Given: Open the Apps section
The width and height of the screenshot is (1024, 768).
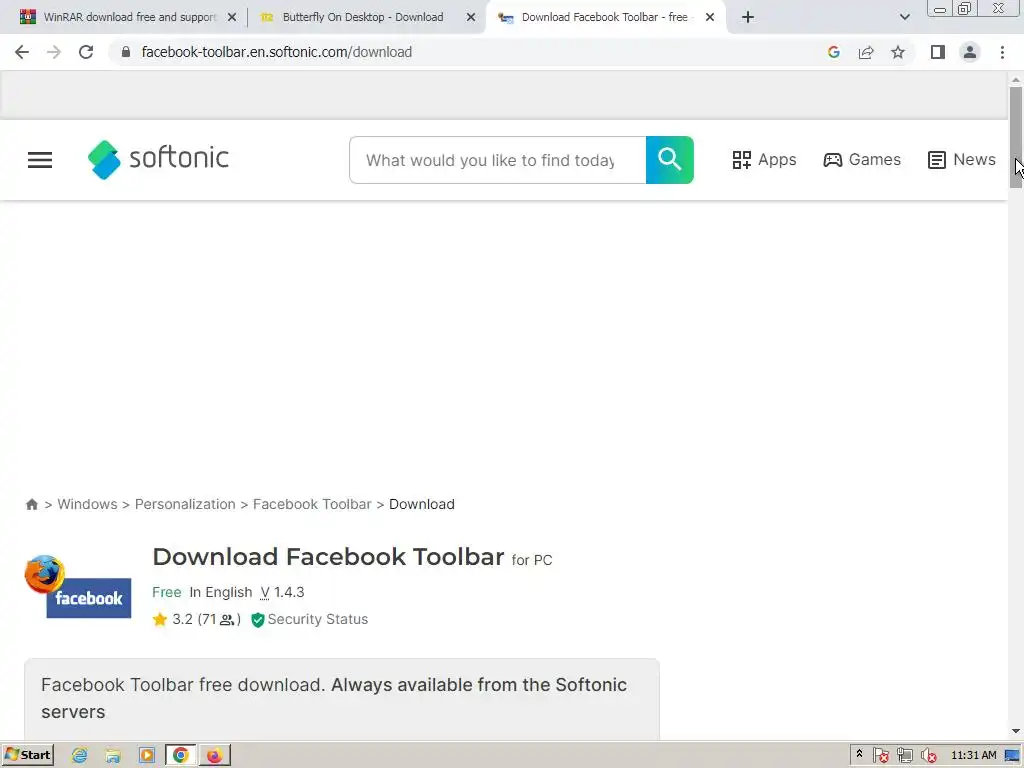Looking at the screenshot, I should tap(764, 160).
